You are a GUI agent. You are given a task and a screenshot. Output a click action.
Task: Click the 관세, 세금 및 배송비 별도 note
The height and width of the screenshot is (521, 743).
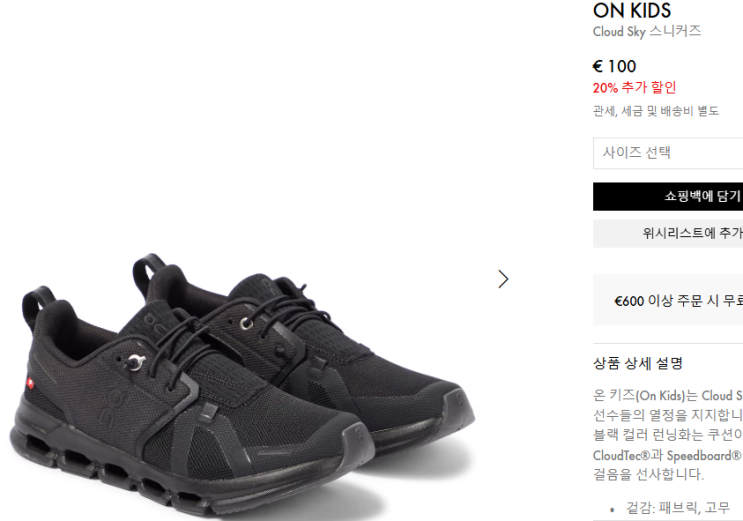pos(656,111)
